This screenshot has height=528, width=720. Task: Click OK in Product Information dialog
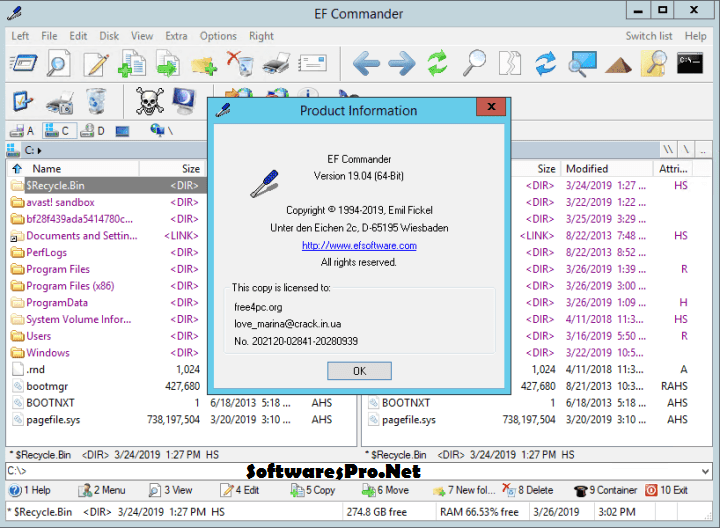pyautogui.click(x=359, y=370)
